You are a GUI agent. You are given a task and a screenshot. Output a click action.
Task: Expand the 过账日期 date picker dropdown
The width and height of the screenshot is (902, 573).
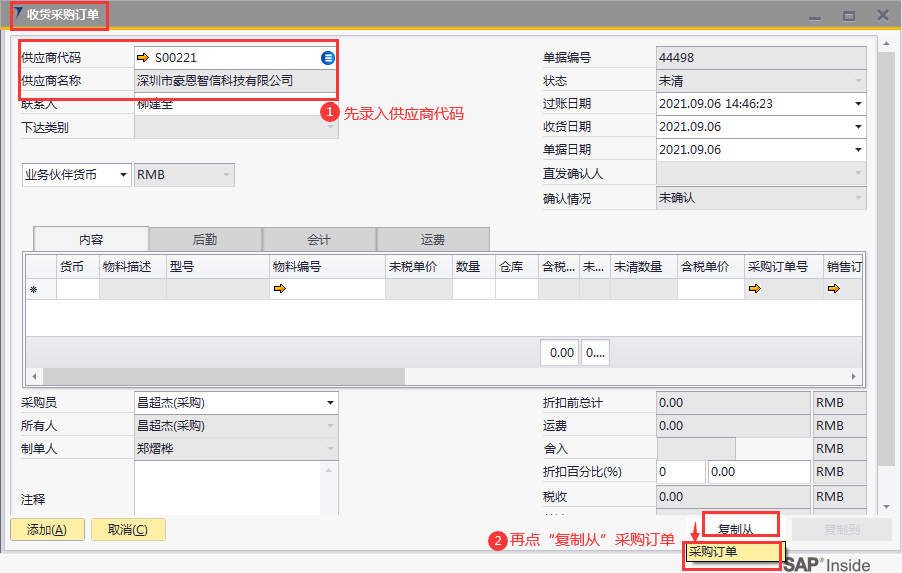pyautogui.click(x=858, y=104)
